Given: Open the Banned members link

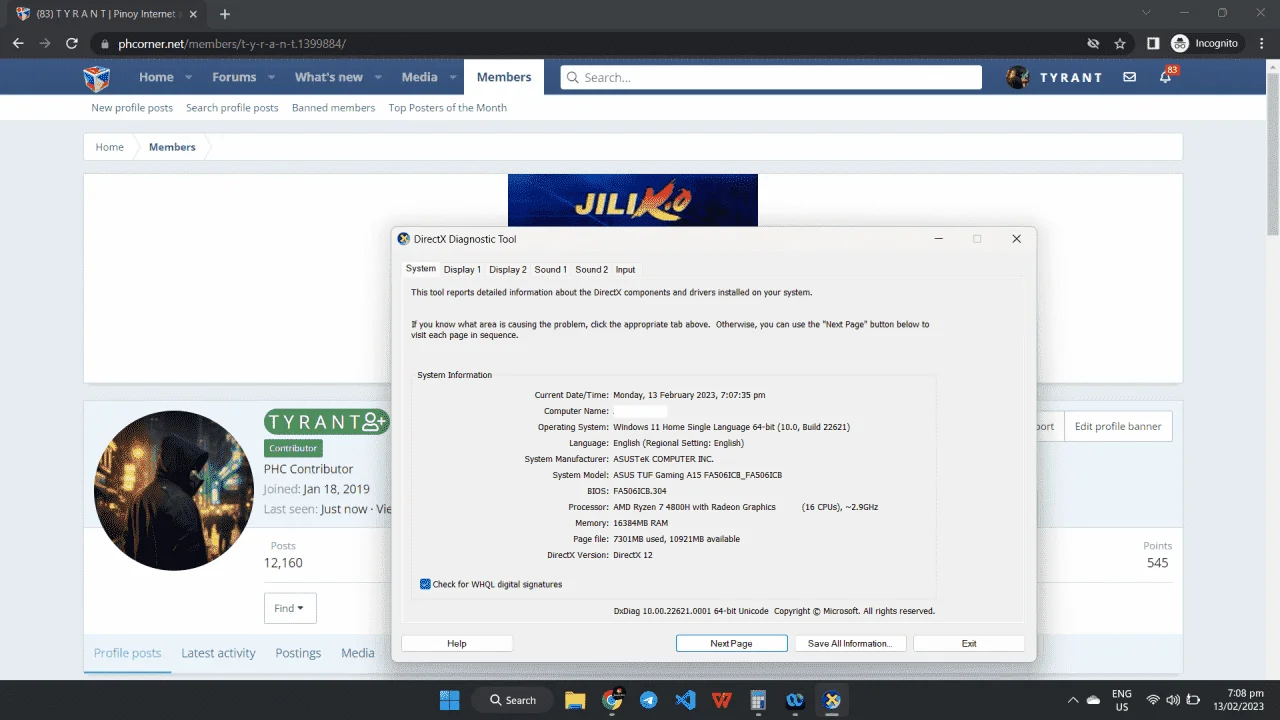Looking at the screenshot, I should (334, 108).
